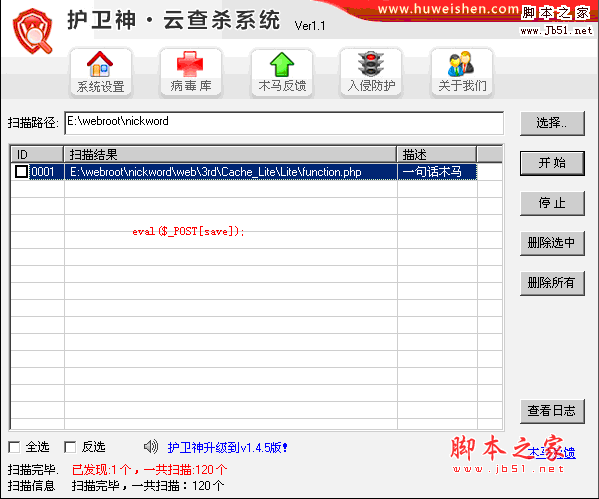
Task: Open logs with 查看日志 button
Action: (552, 411)
